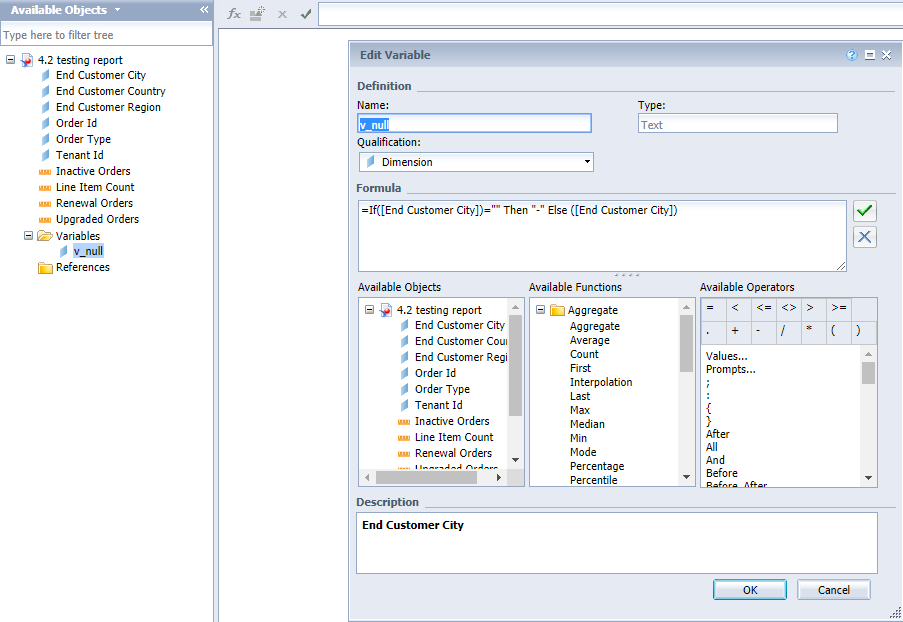903x622 pixels.
Task: Click the Cancel button
Action: click(x=833, y=590)
